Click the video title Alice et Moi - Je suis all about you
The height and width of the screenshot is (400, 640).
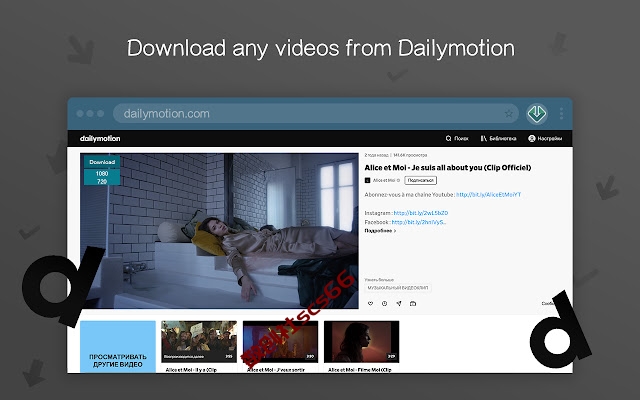447,167
